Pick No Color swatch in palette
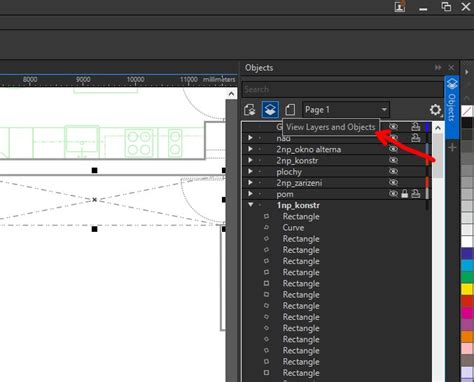This screenshot has width=474, height=382. [x=467, y=111]
